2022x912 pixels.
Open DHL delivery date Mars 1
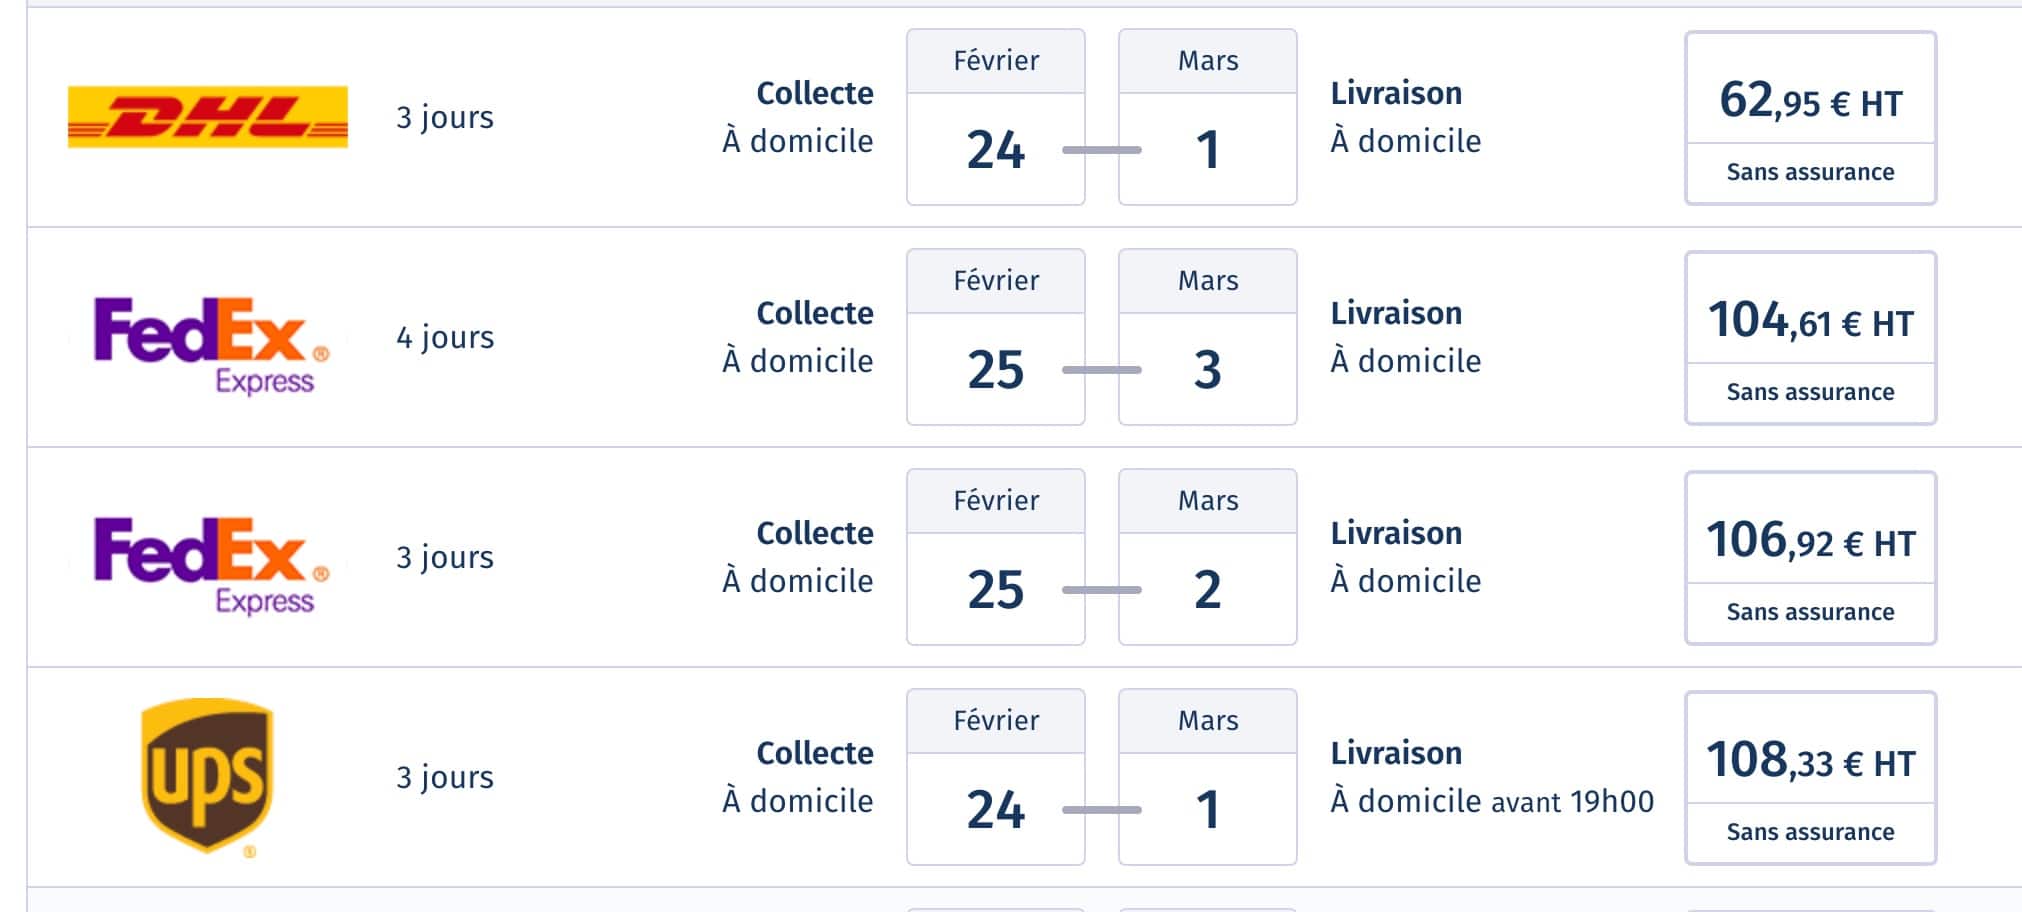click(x=1208, y=117)
